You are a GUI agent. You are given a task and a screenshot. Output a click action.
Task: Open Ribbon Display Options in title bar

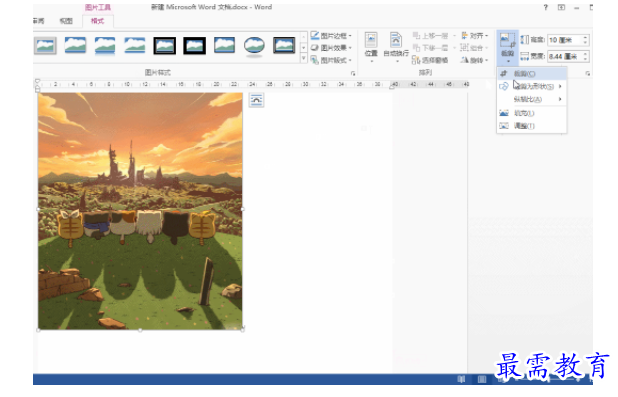click(561, 7)
